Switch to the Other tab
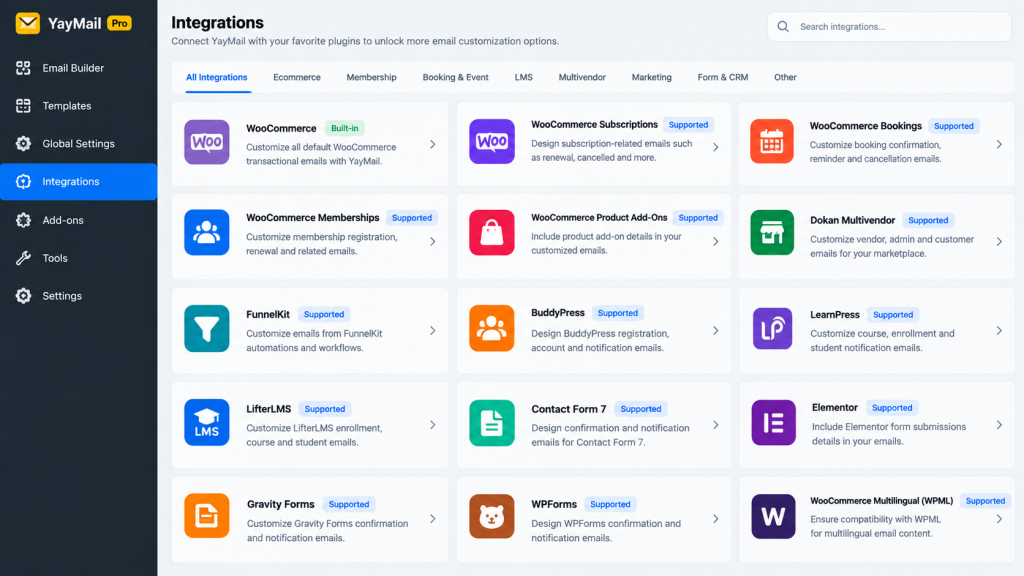The width and height of the screenshot is (1024, 576). click(x=785, y=77)
